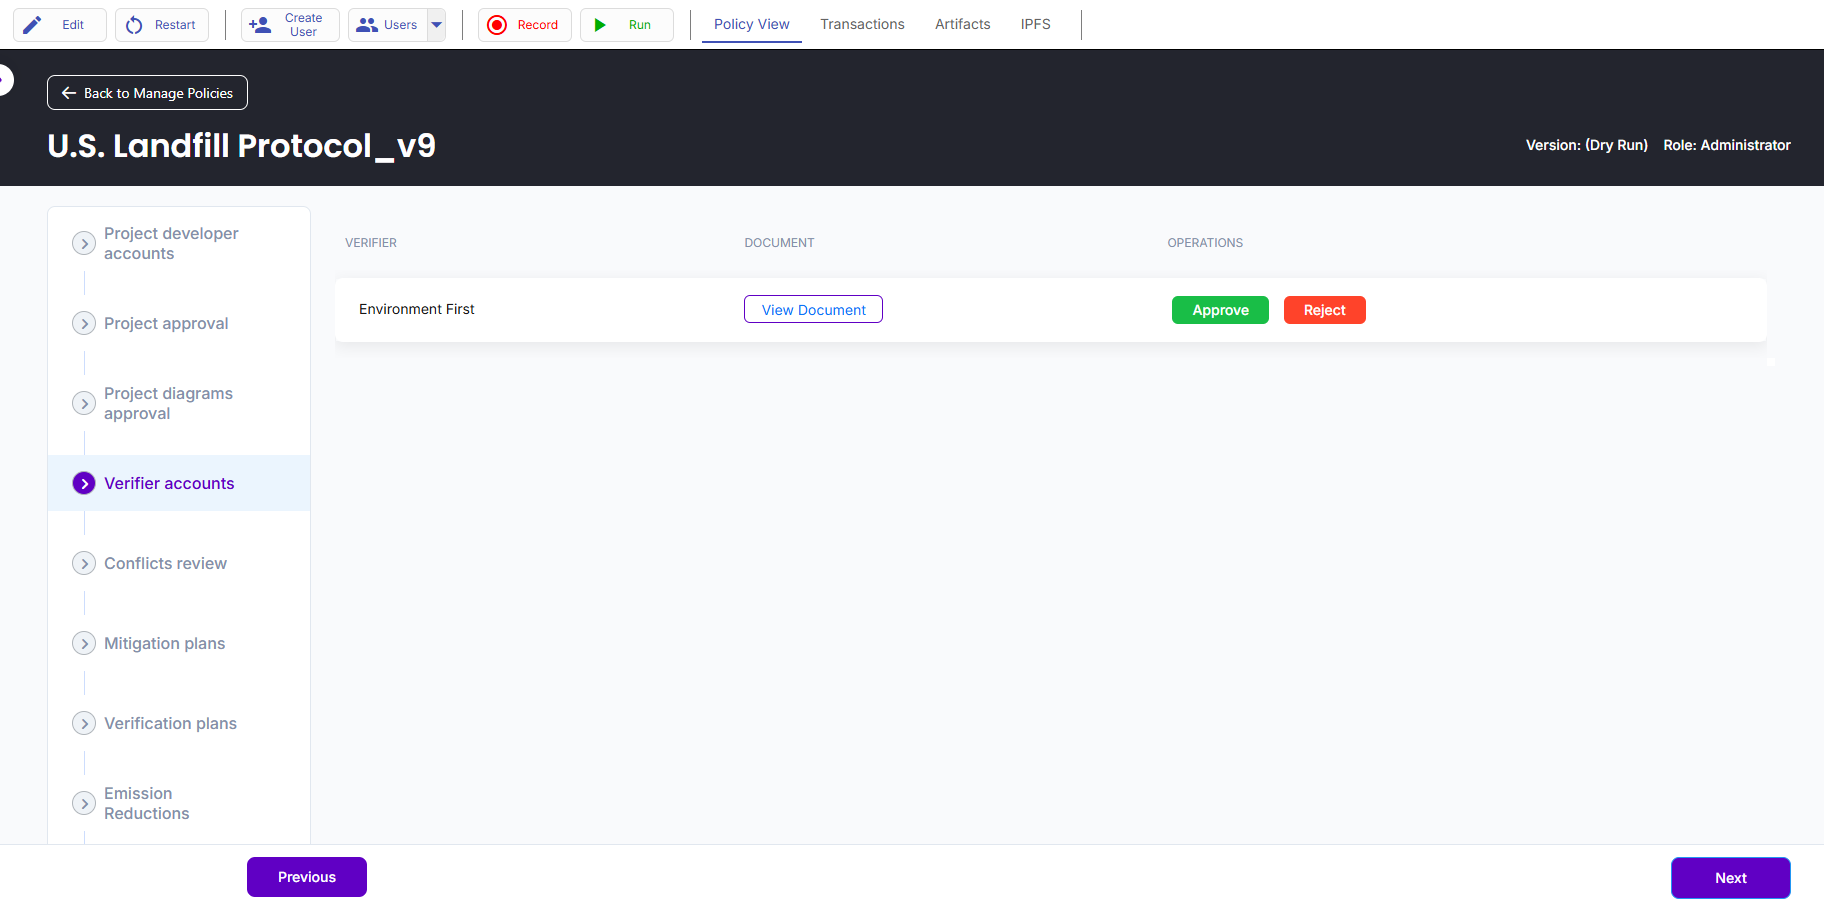Viewport: 1824px width, 905px height.
Task: Click the Verifier accounts step circle icon
Action: [84, 484]
